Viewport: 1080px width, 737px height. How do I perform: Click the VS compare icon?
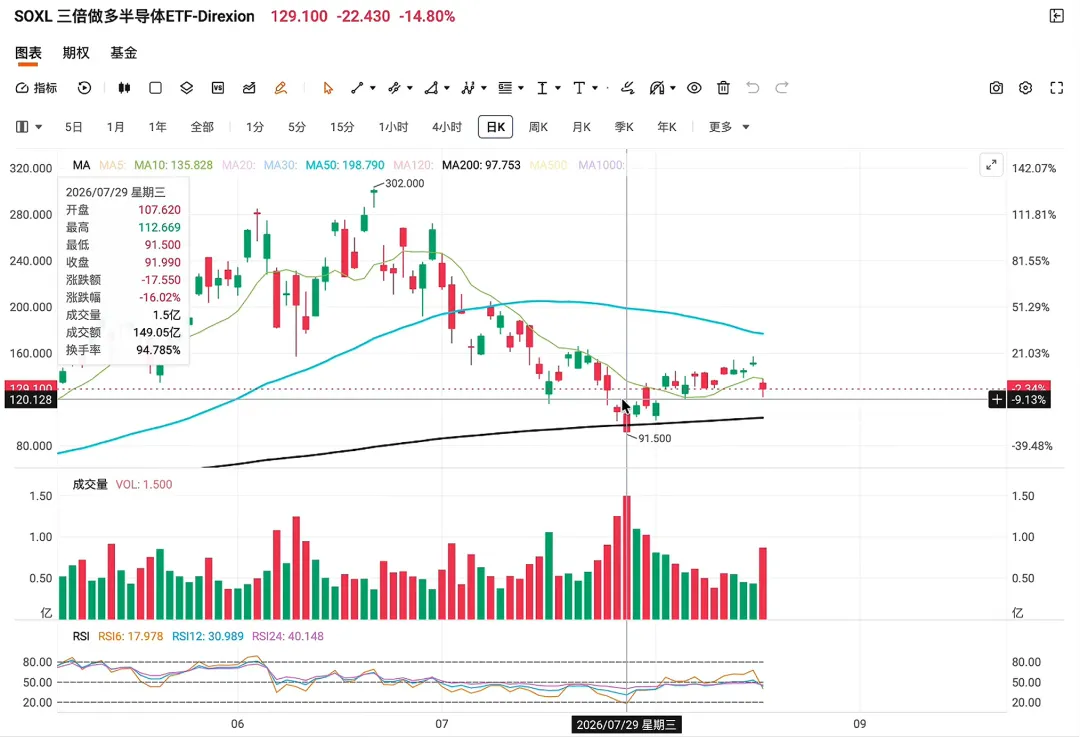[x=218, y=87]
